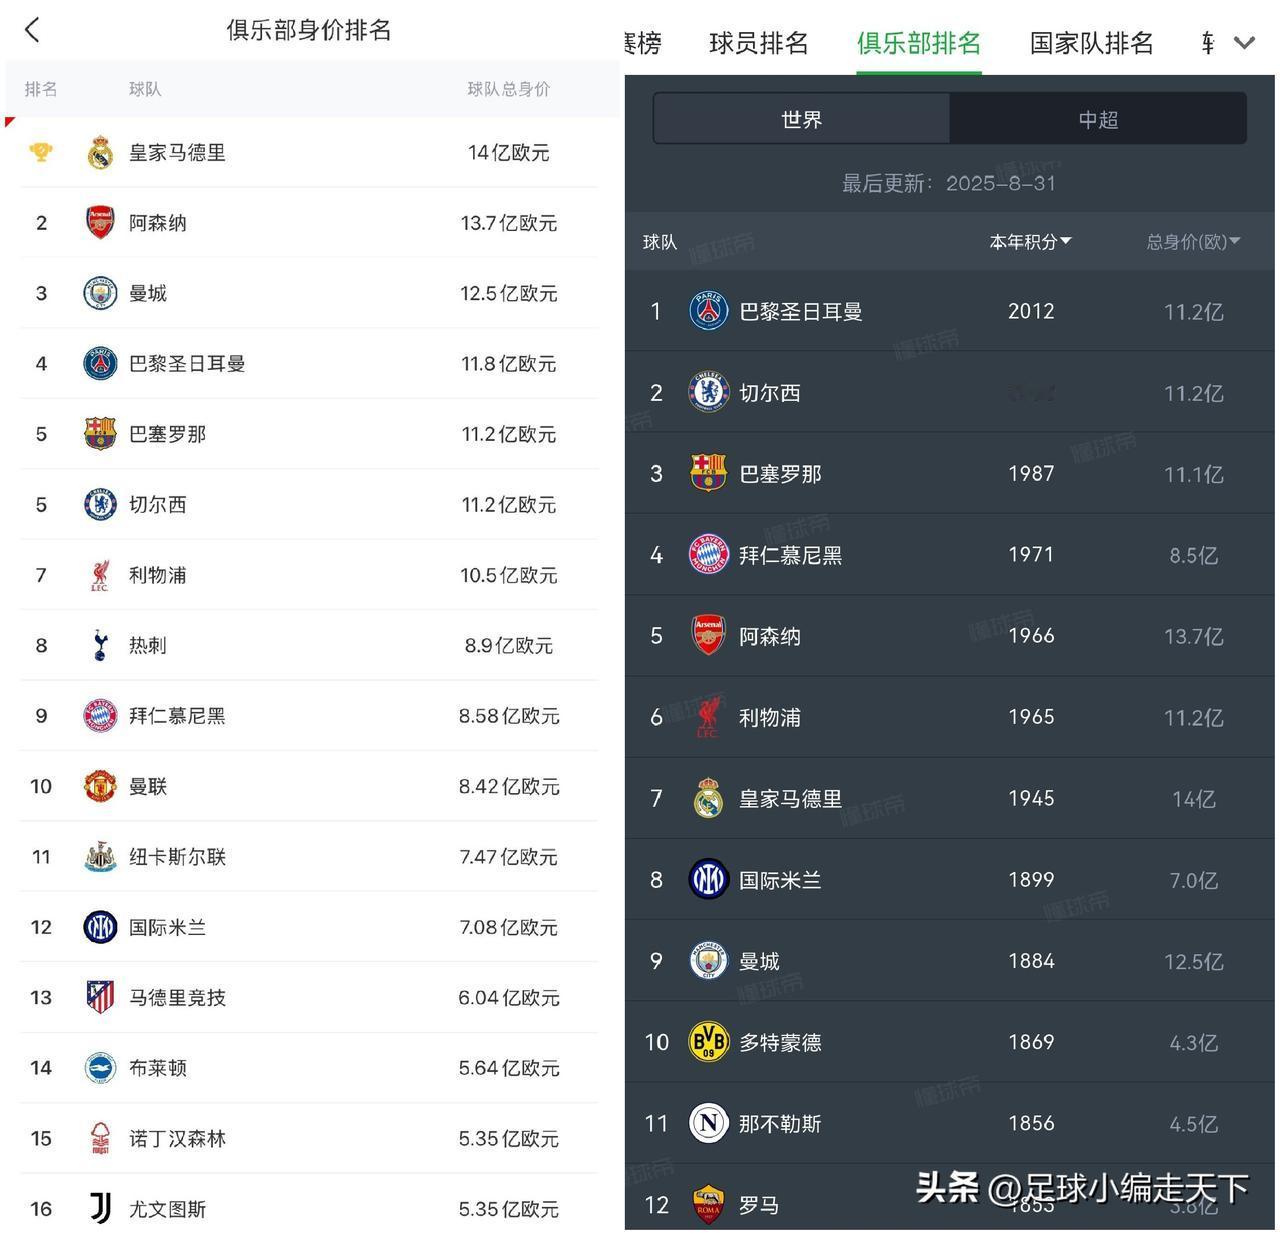Open the 国家队排名 tab
Image resolution: width=1280 pixels, height=1235 pixels.
pyautogui.click(x=1092, y=43)
